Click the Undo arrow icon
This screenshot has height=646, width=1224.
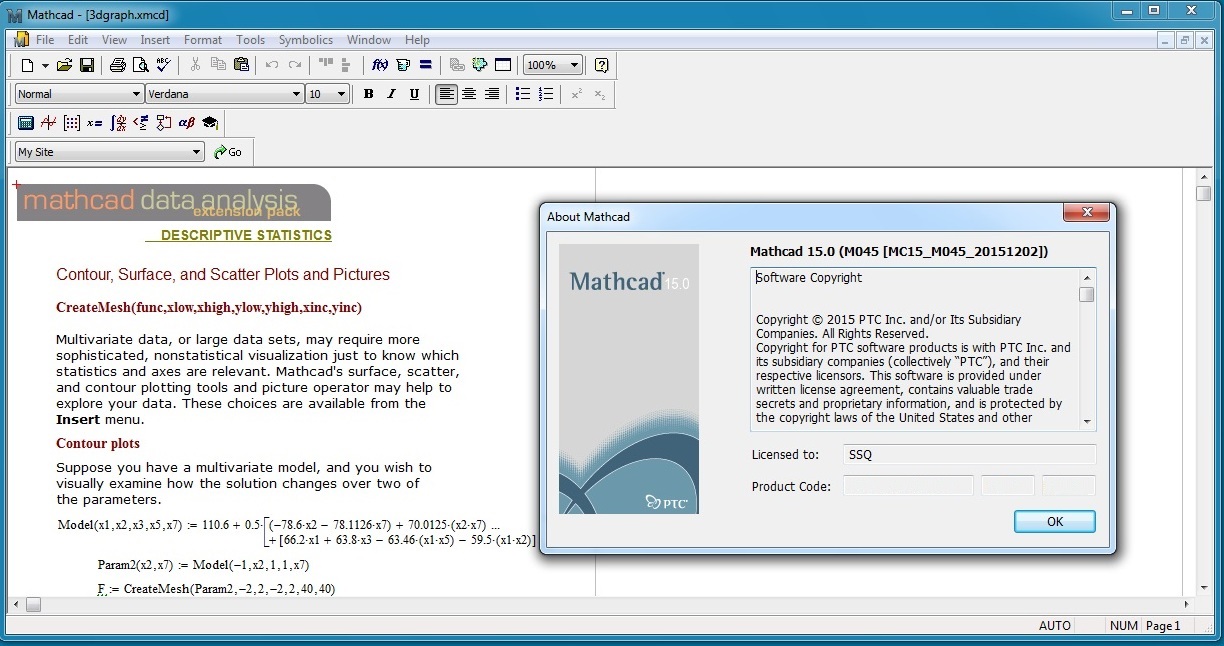pos(271,65)
